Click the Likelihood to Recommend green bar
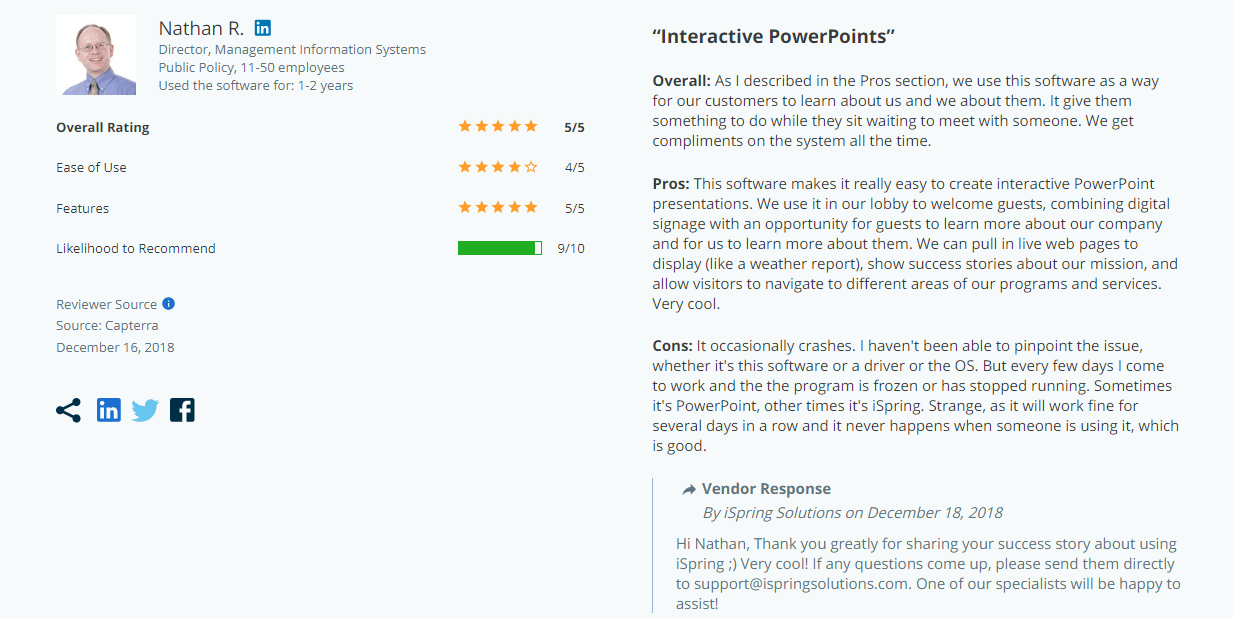Image resolution: width=1233 pixels, height=619 pixels. pos(499,248)
